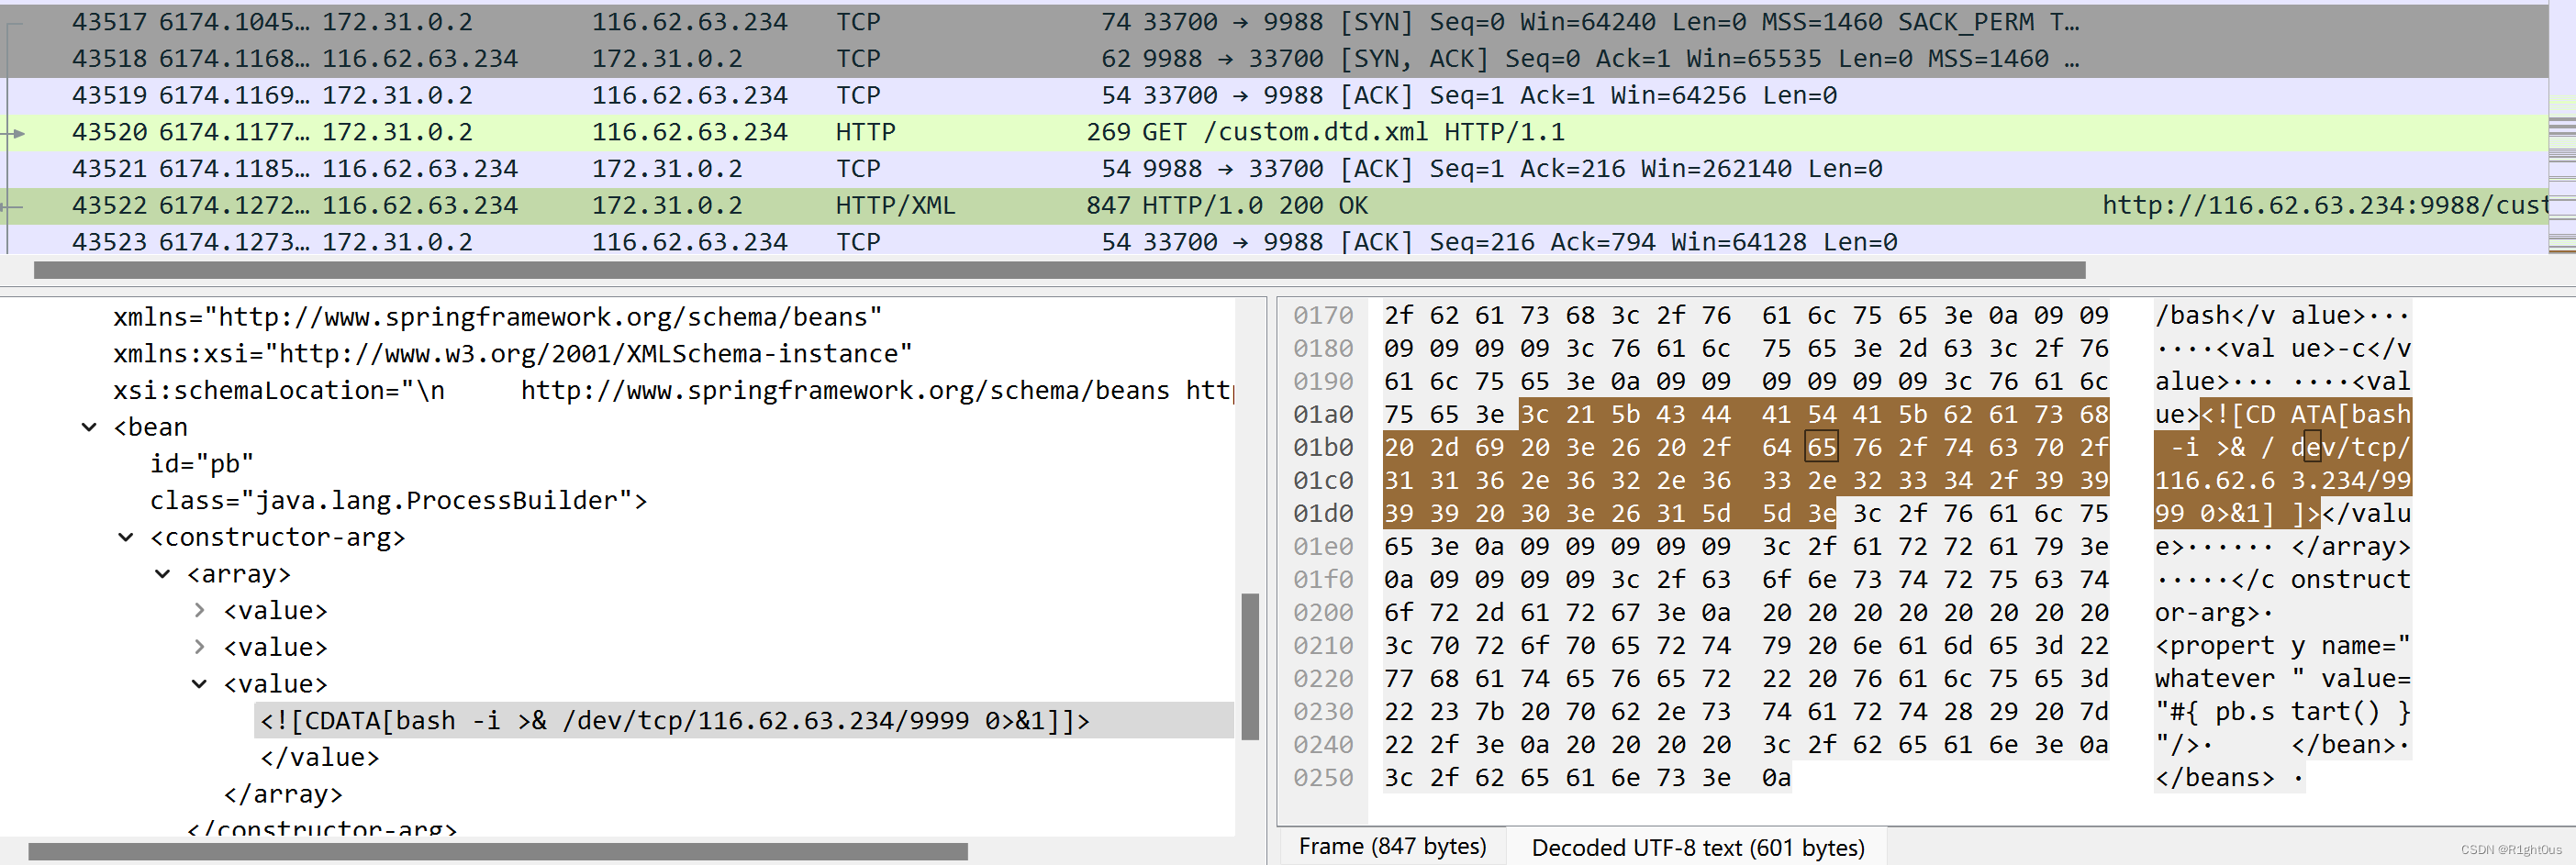Click hex offset 0250 row label
This screenshot has width=2576, height=865.
pyautogui.click(x=1322, y=777)
